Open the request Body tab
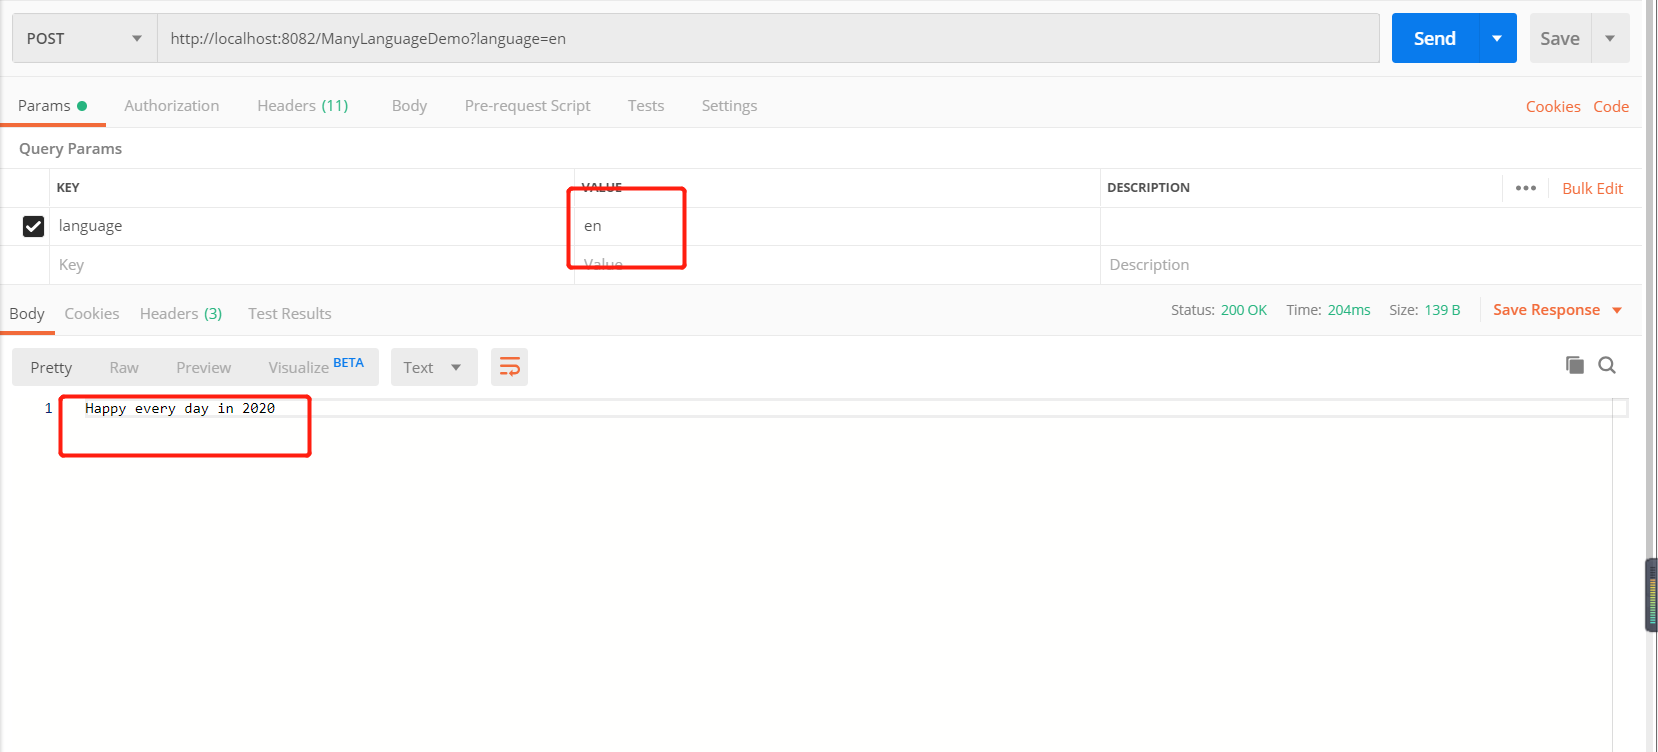Viewport: 1658px width, 752px height. 409,105
